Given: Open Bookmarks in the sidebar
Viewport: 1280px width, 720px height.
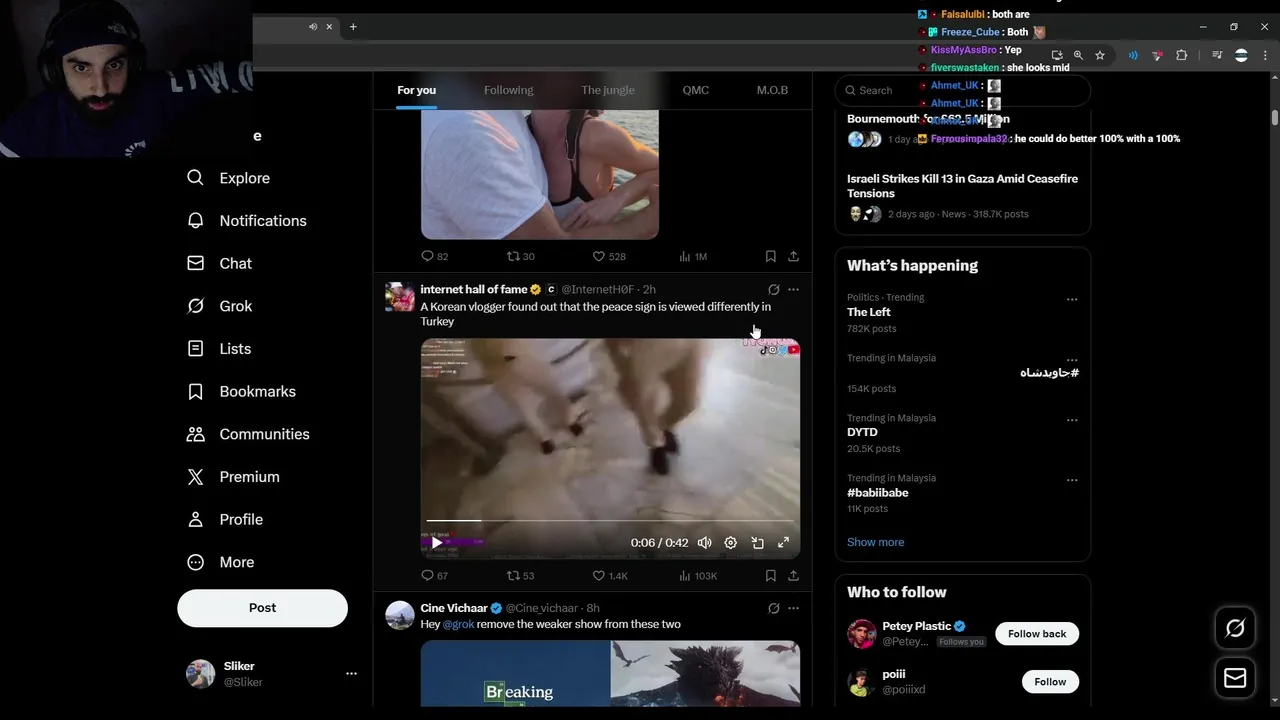Looking at the screenshot, I should click(242, 392).
